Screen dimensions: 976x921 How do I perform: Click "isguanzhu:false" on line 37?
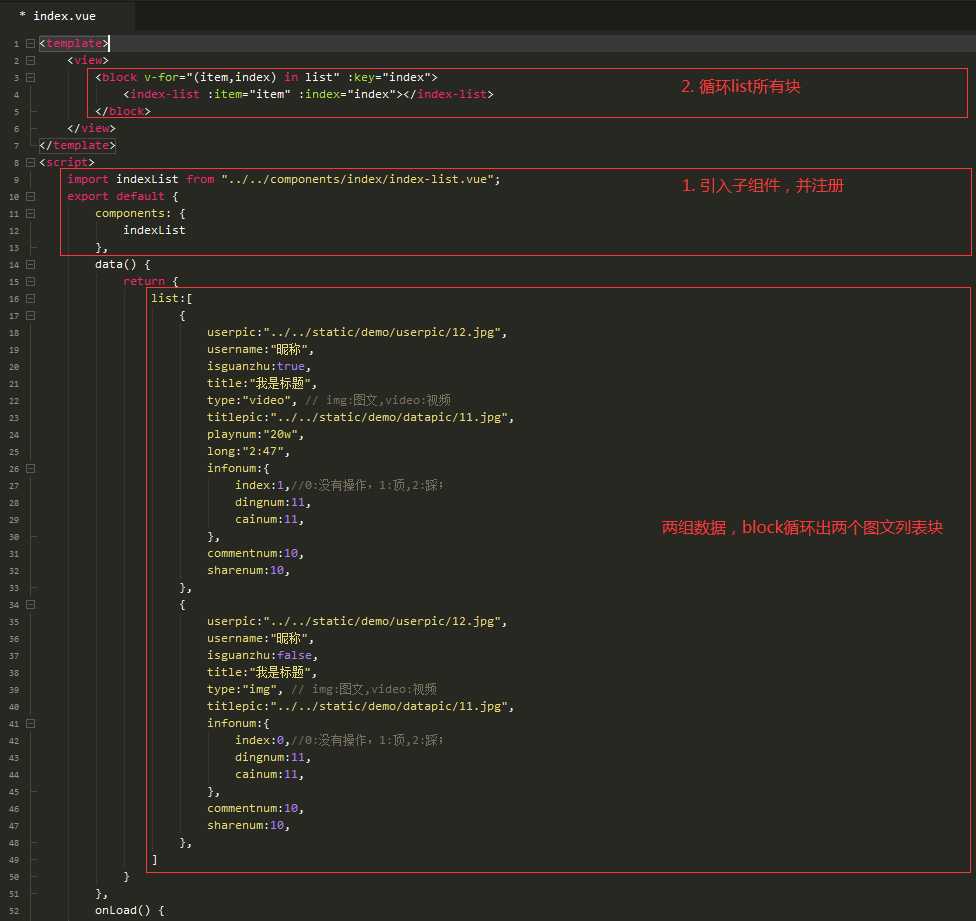262,655
